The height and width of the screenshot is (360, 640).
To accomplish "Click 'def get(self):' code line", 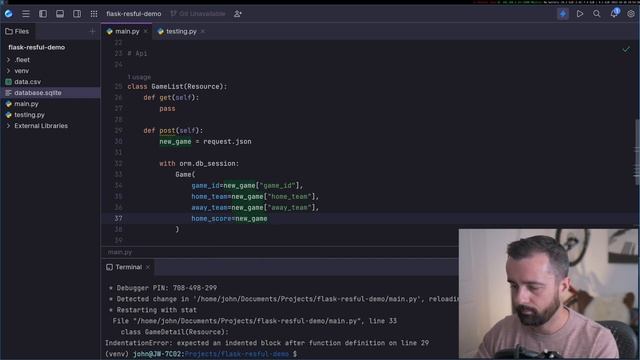I will [171, 98].
